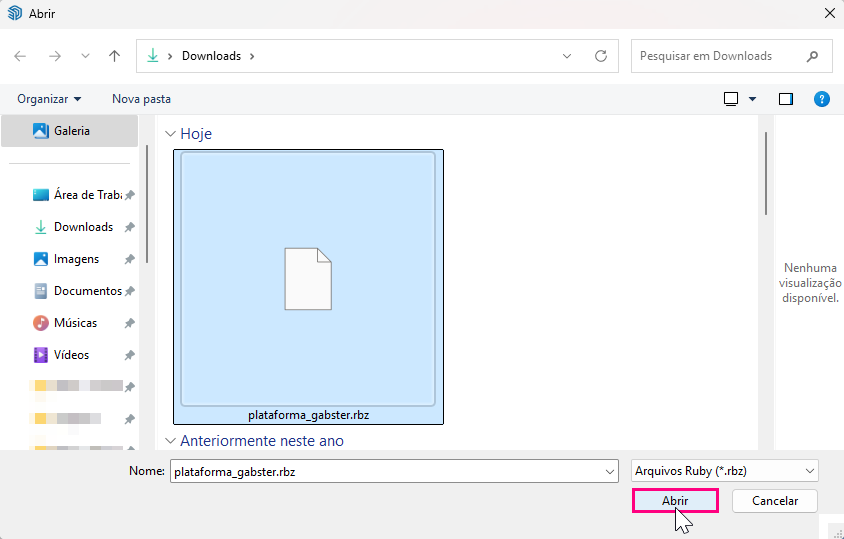Collapse the Hoje group
Screen dimensions: 844x539
170,134
